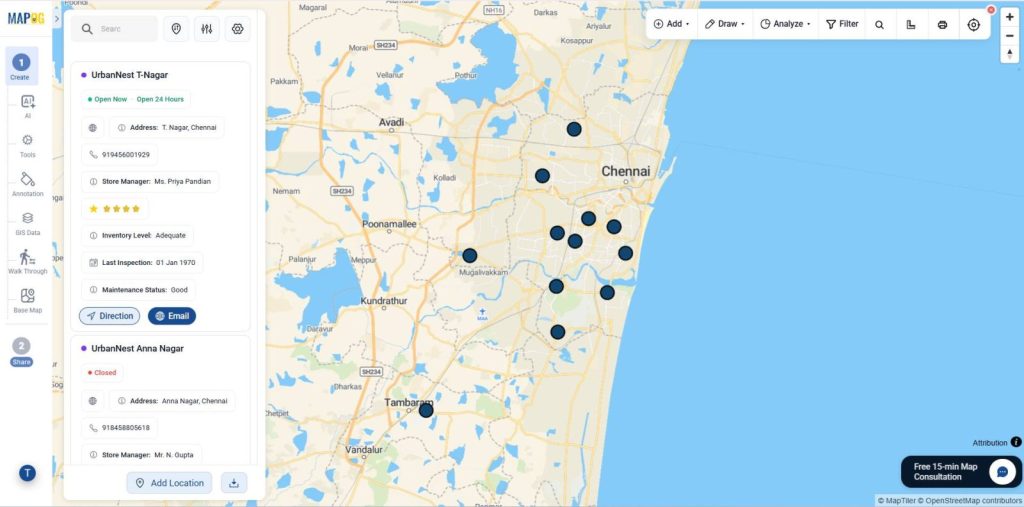Open the Analyze dropdown menu

click(785, 24)
